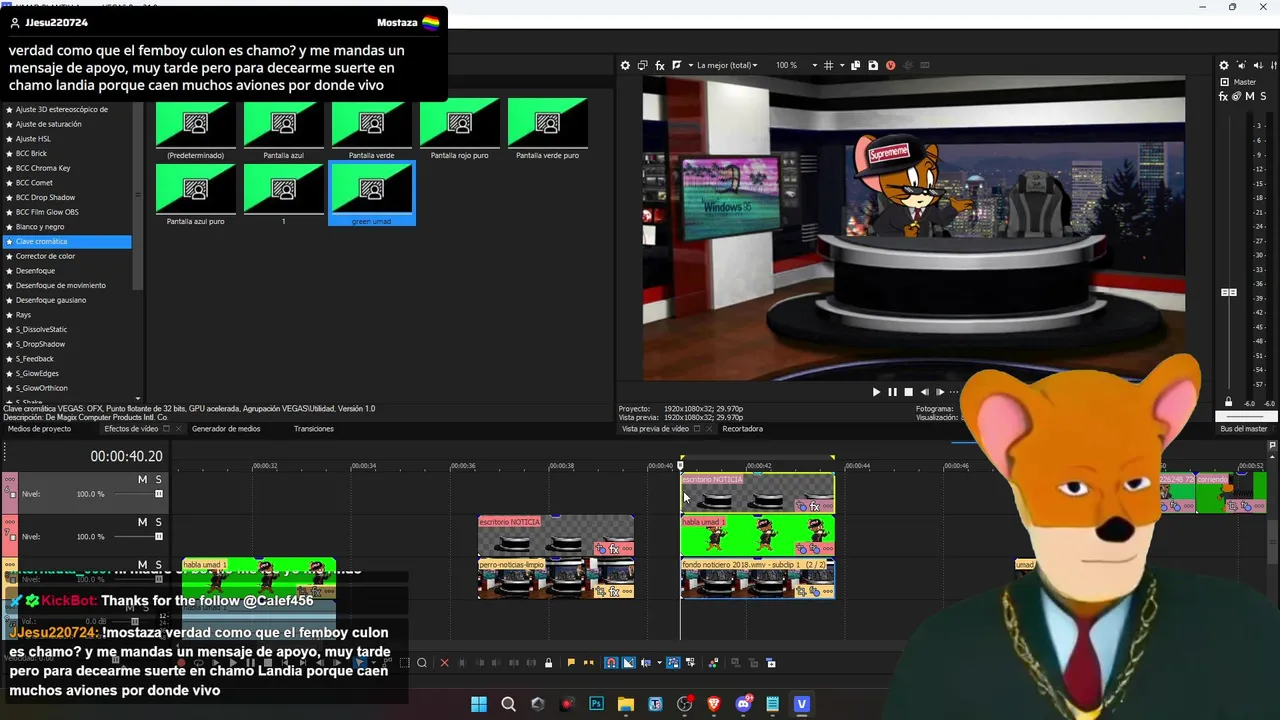Viewport: 1280px width, 720px height.
Task: Toggle grid overlays icon in preview
Action: [x=828, y=65]
